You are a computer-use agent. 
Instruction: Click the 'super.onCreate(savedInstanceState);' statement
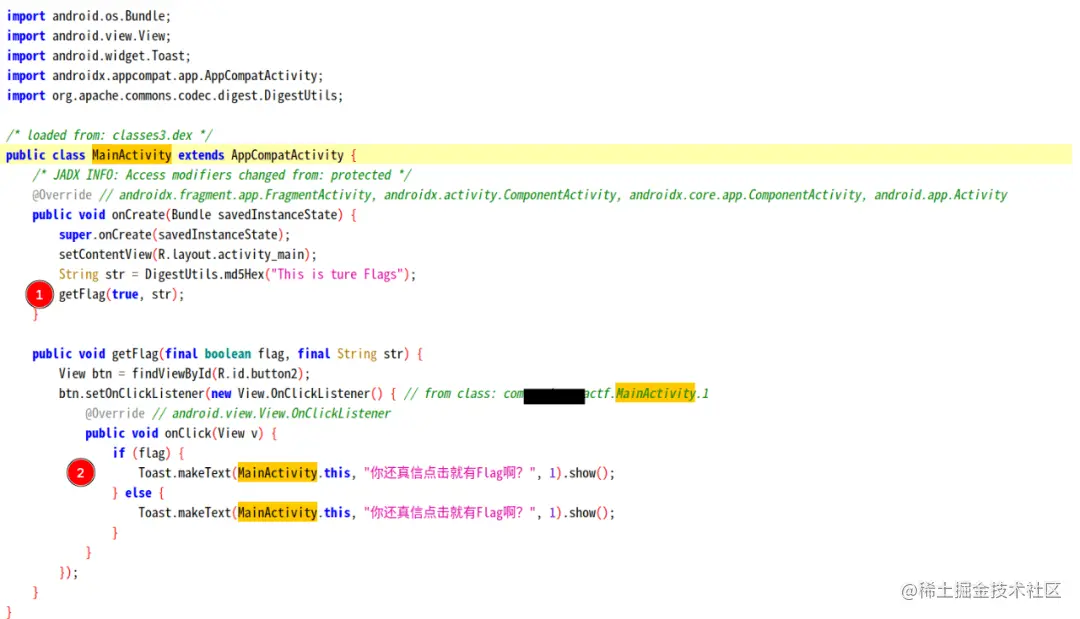174,235
